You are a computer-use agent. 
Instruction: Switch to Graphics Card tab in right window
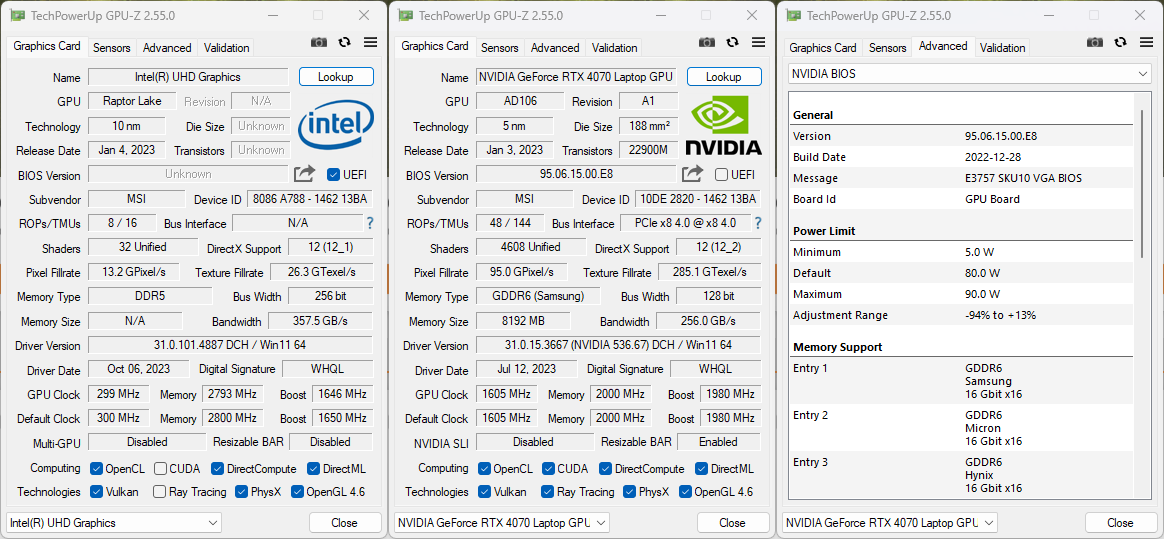[823, 48]
